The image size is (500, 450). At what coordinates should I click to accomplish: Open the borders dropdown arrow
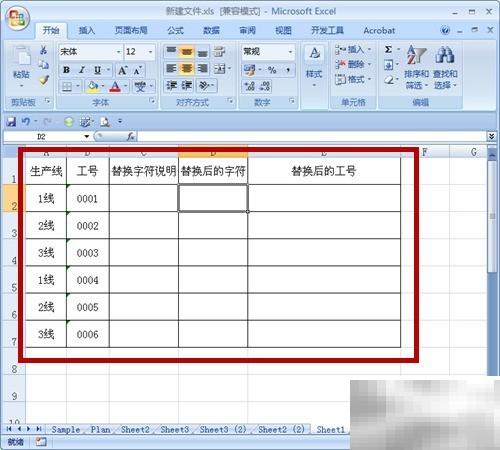click(x=78, y=86)
